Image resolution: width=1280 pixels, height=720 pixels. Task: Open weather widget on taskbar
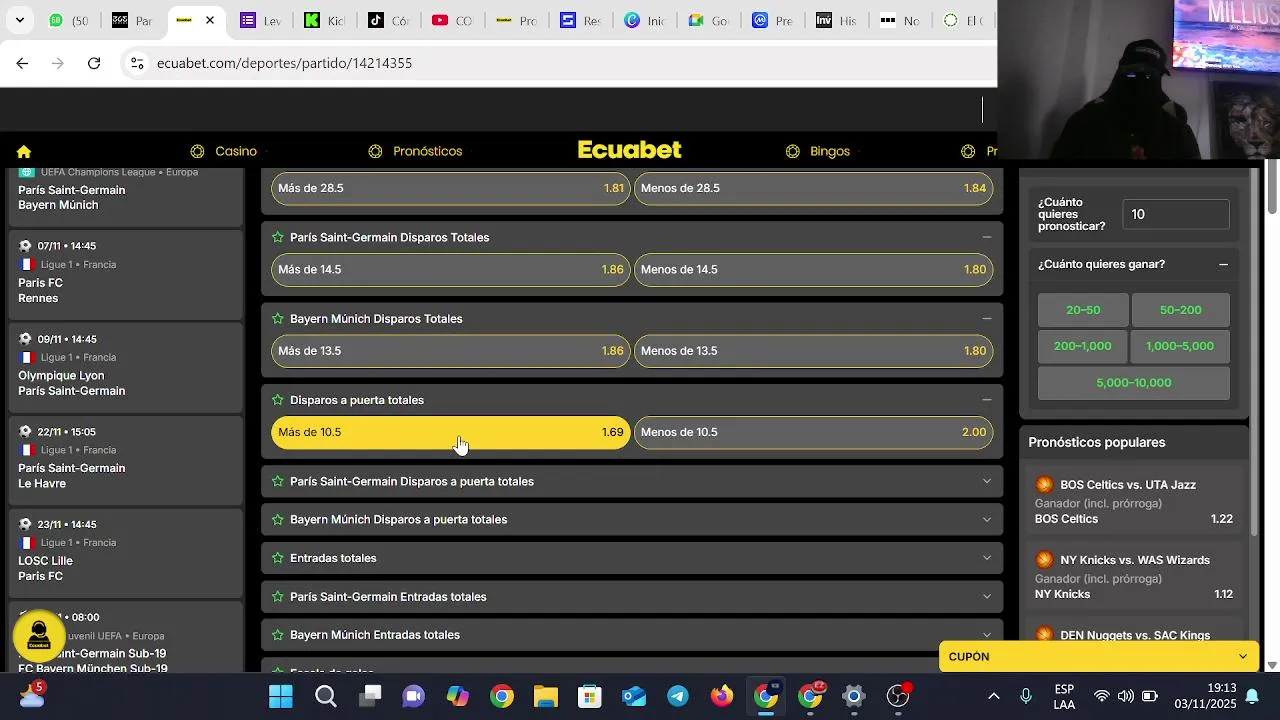31,695
